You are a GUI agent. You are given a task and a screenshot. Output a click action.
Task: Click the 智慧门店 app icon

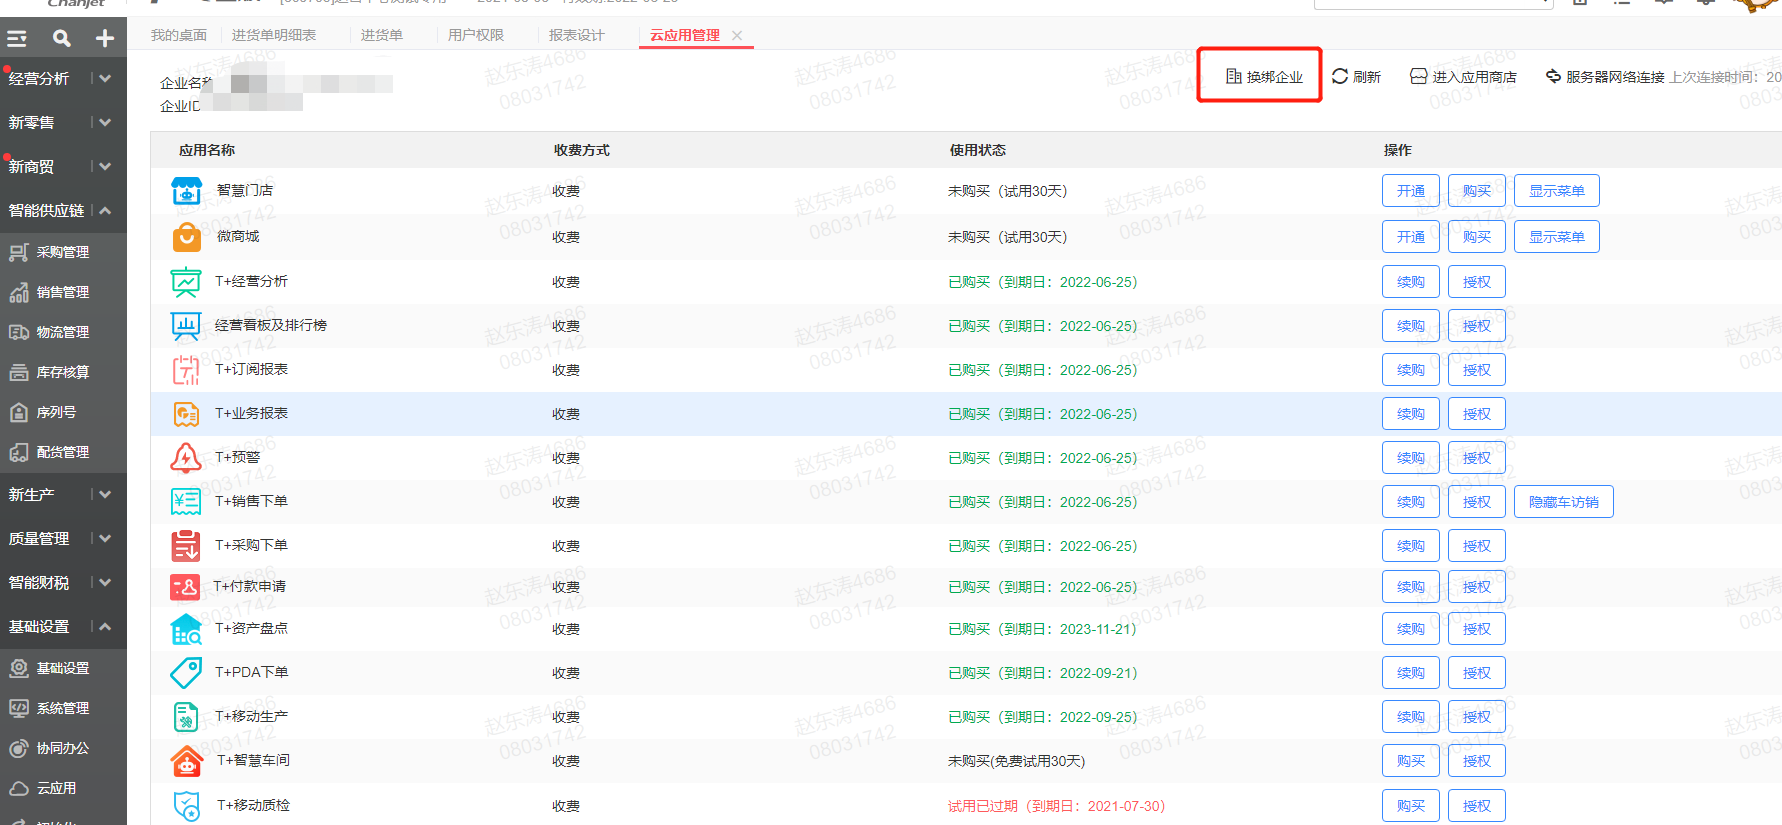tap(186, 191)
